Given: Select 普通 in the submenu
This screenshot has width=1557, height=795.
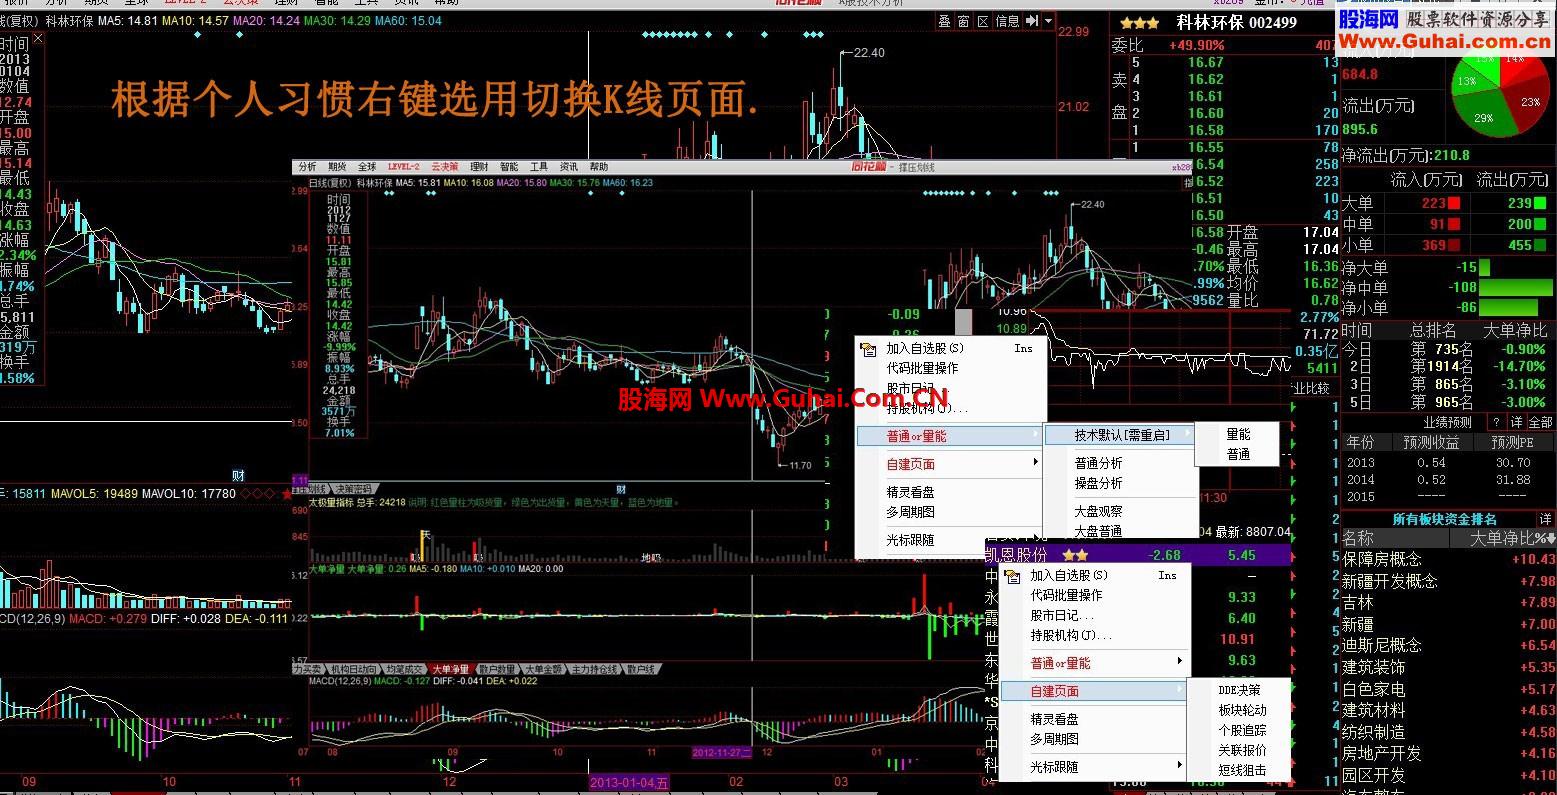Looking at the screenshot, I should coord(1238,454).
